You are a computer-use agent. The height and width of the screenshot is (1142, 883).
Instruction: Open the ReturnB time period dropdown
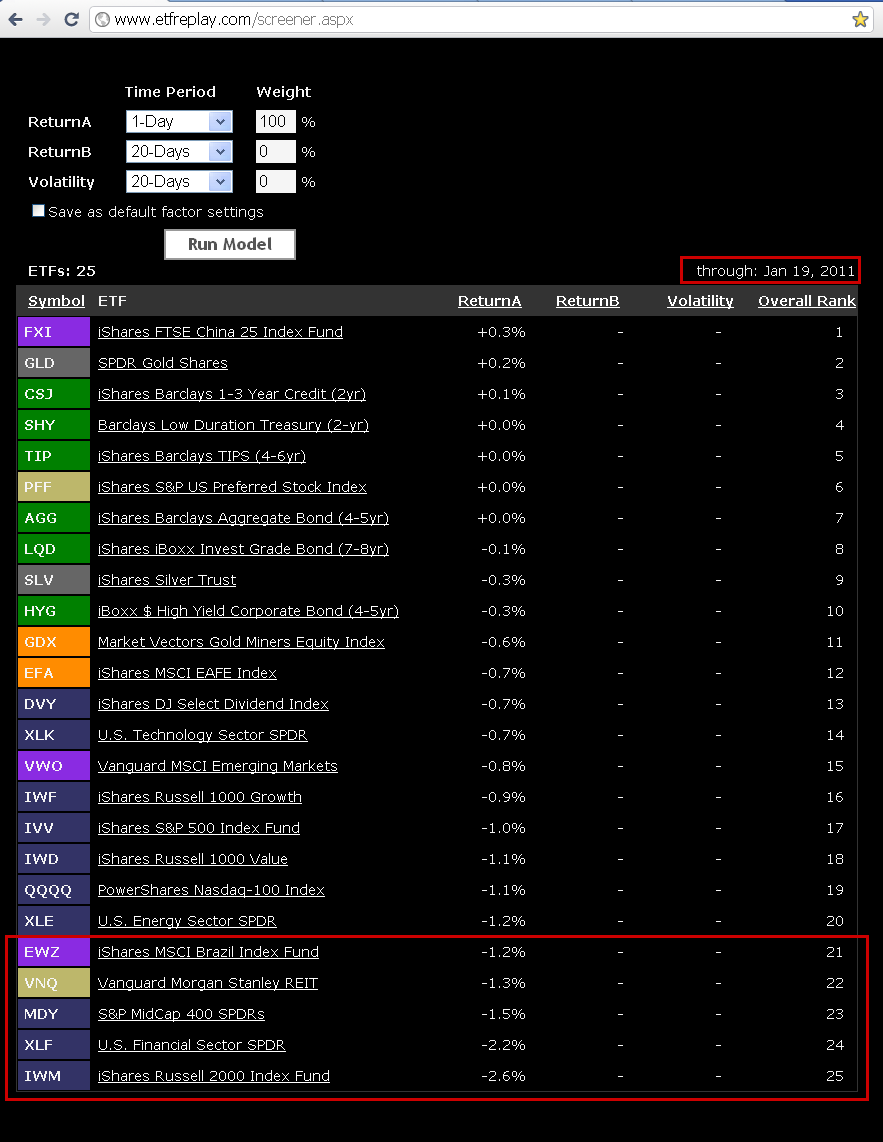click(x=179, y=151)
